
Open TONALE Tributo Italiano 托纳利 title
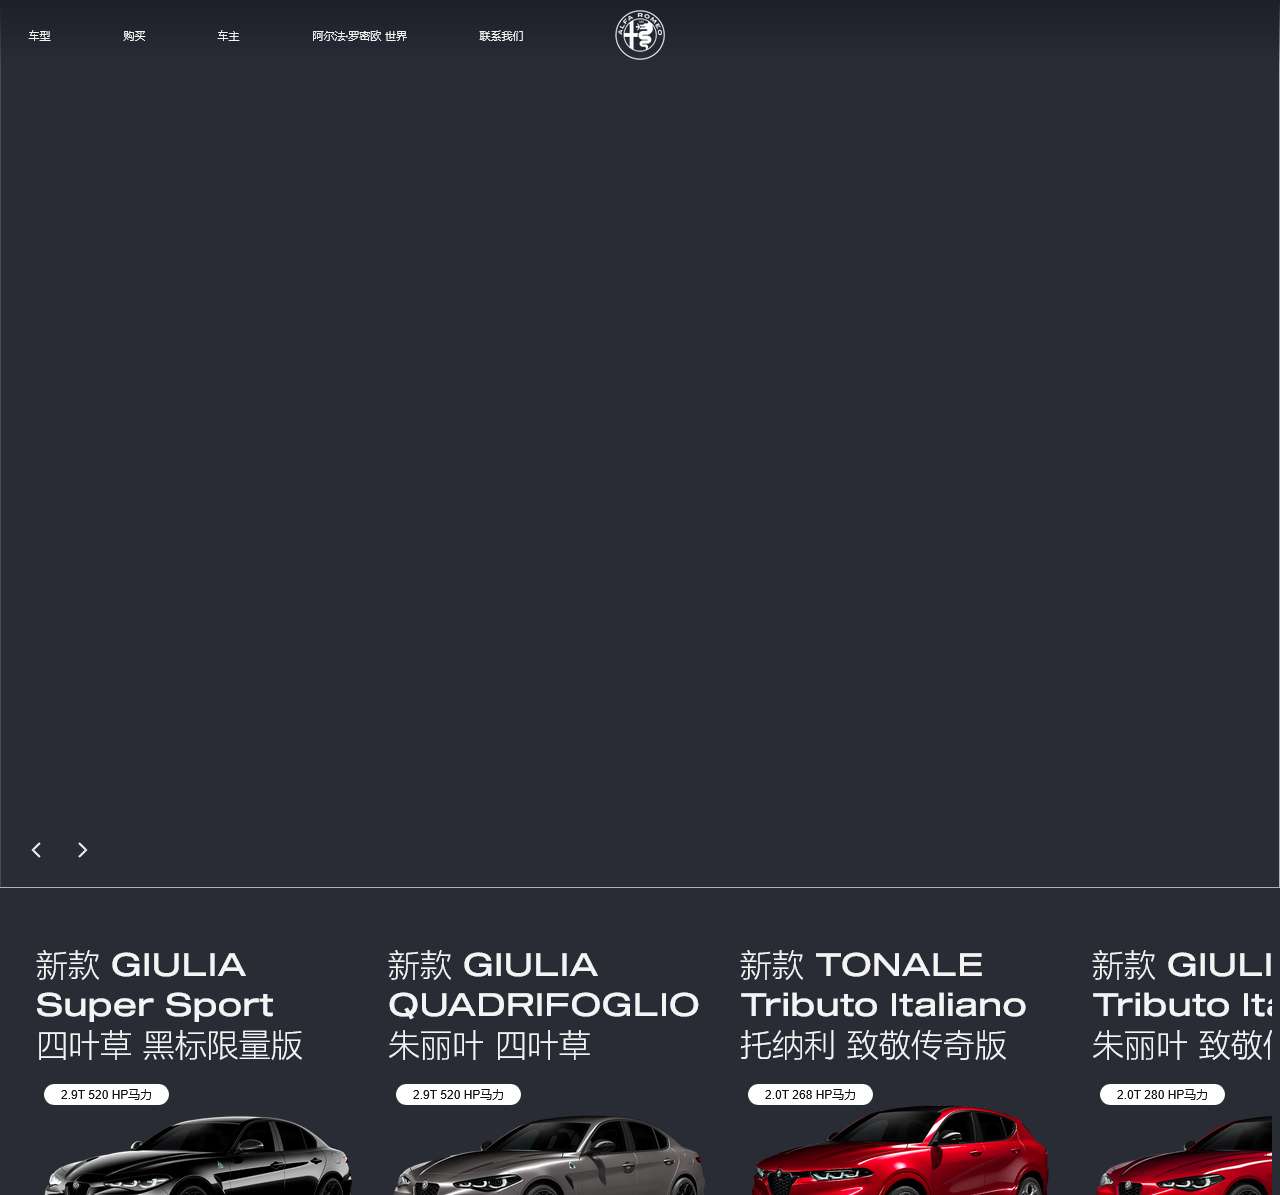tap(884, 1005)
